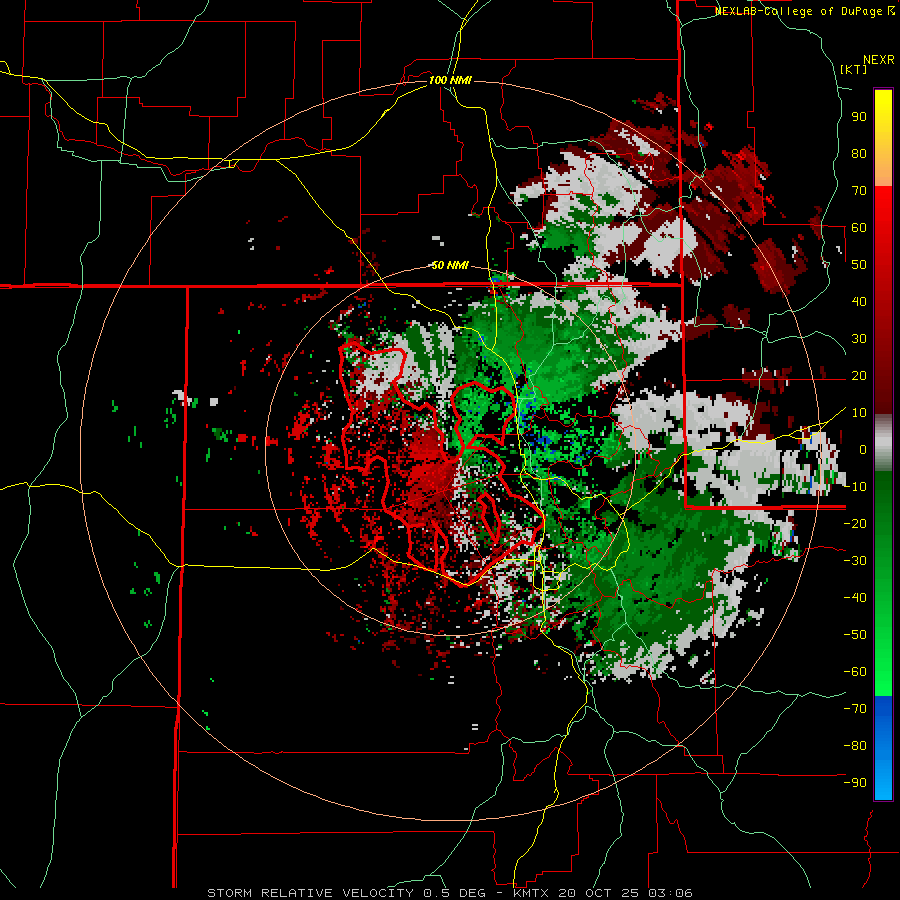Screen dimensions: 900x900
Task: Click the -90 value on the velocity scale
Action: click(855, 783)
